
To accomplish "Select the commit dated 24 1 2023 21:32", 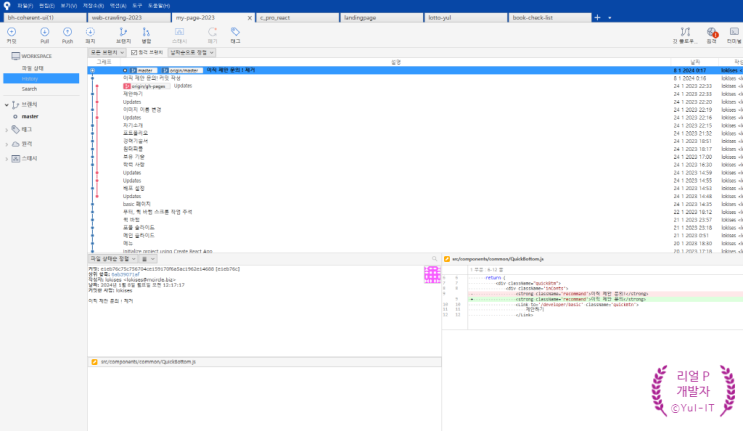I will tap(415, 133).
